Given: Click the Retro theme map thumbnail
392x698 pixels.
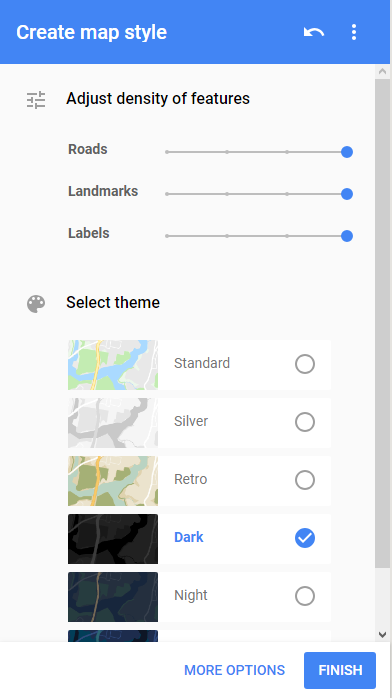Looking at the screenshot, I should pos(113,481).
